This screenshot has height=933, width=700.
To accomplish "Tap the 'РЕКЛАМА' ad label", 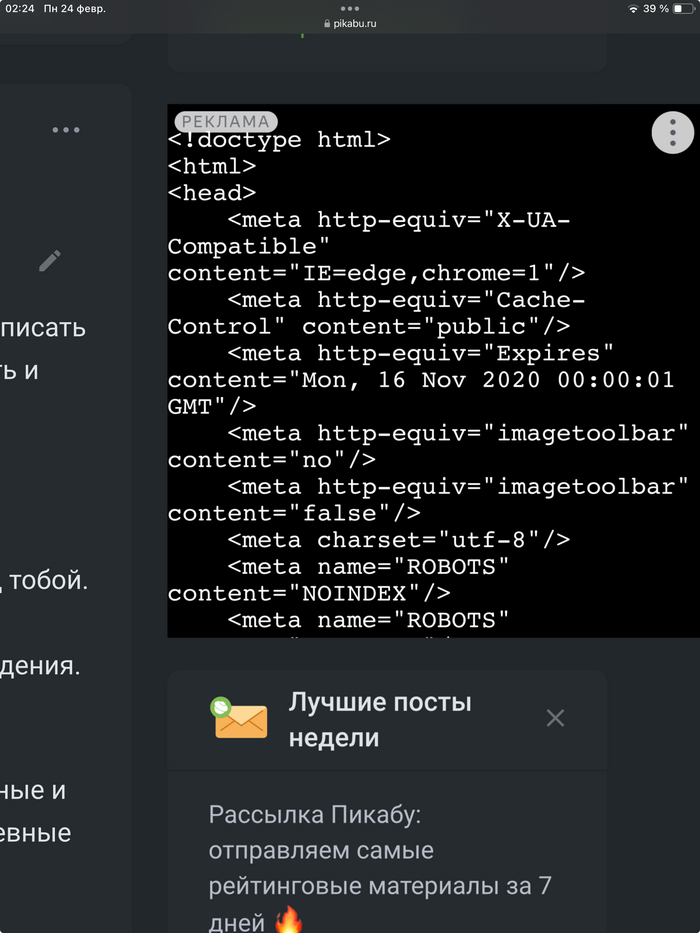I will 225,122.
